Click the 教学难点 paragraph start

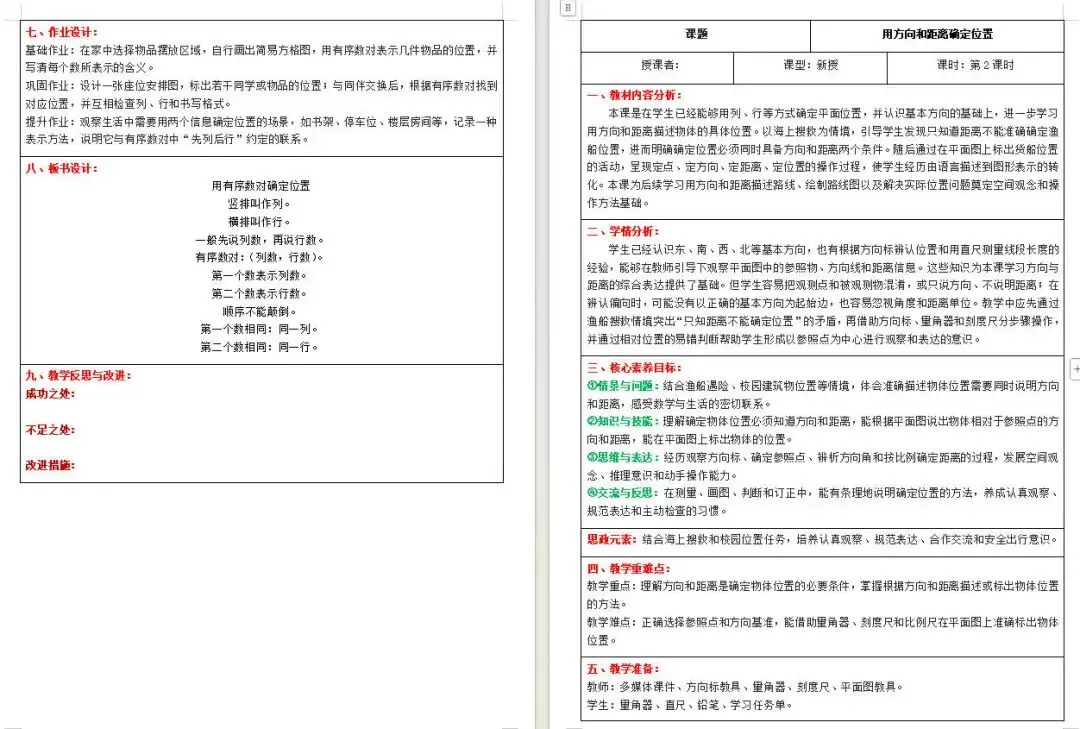(610, 622)
